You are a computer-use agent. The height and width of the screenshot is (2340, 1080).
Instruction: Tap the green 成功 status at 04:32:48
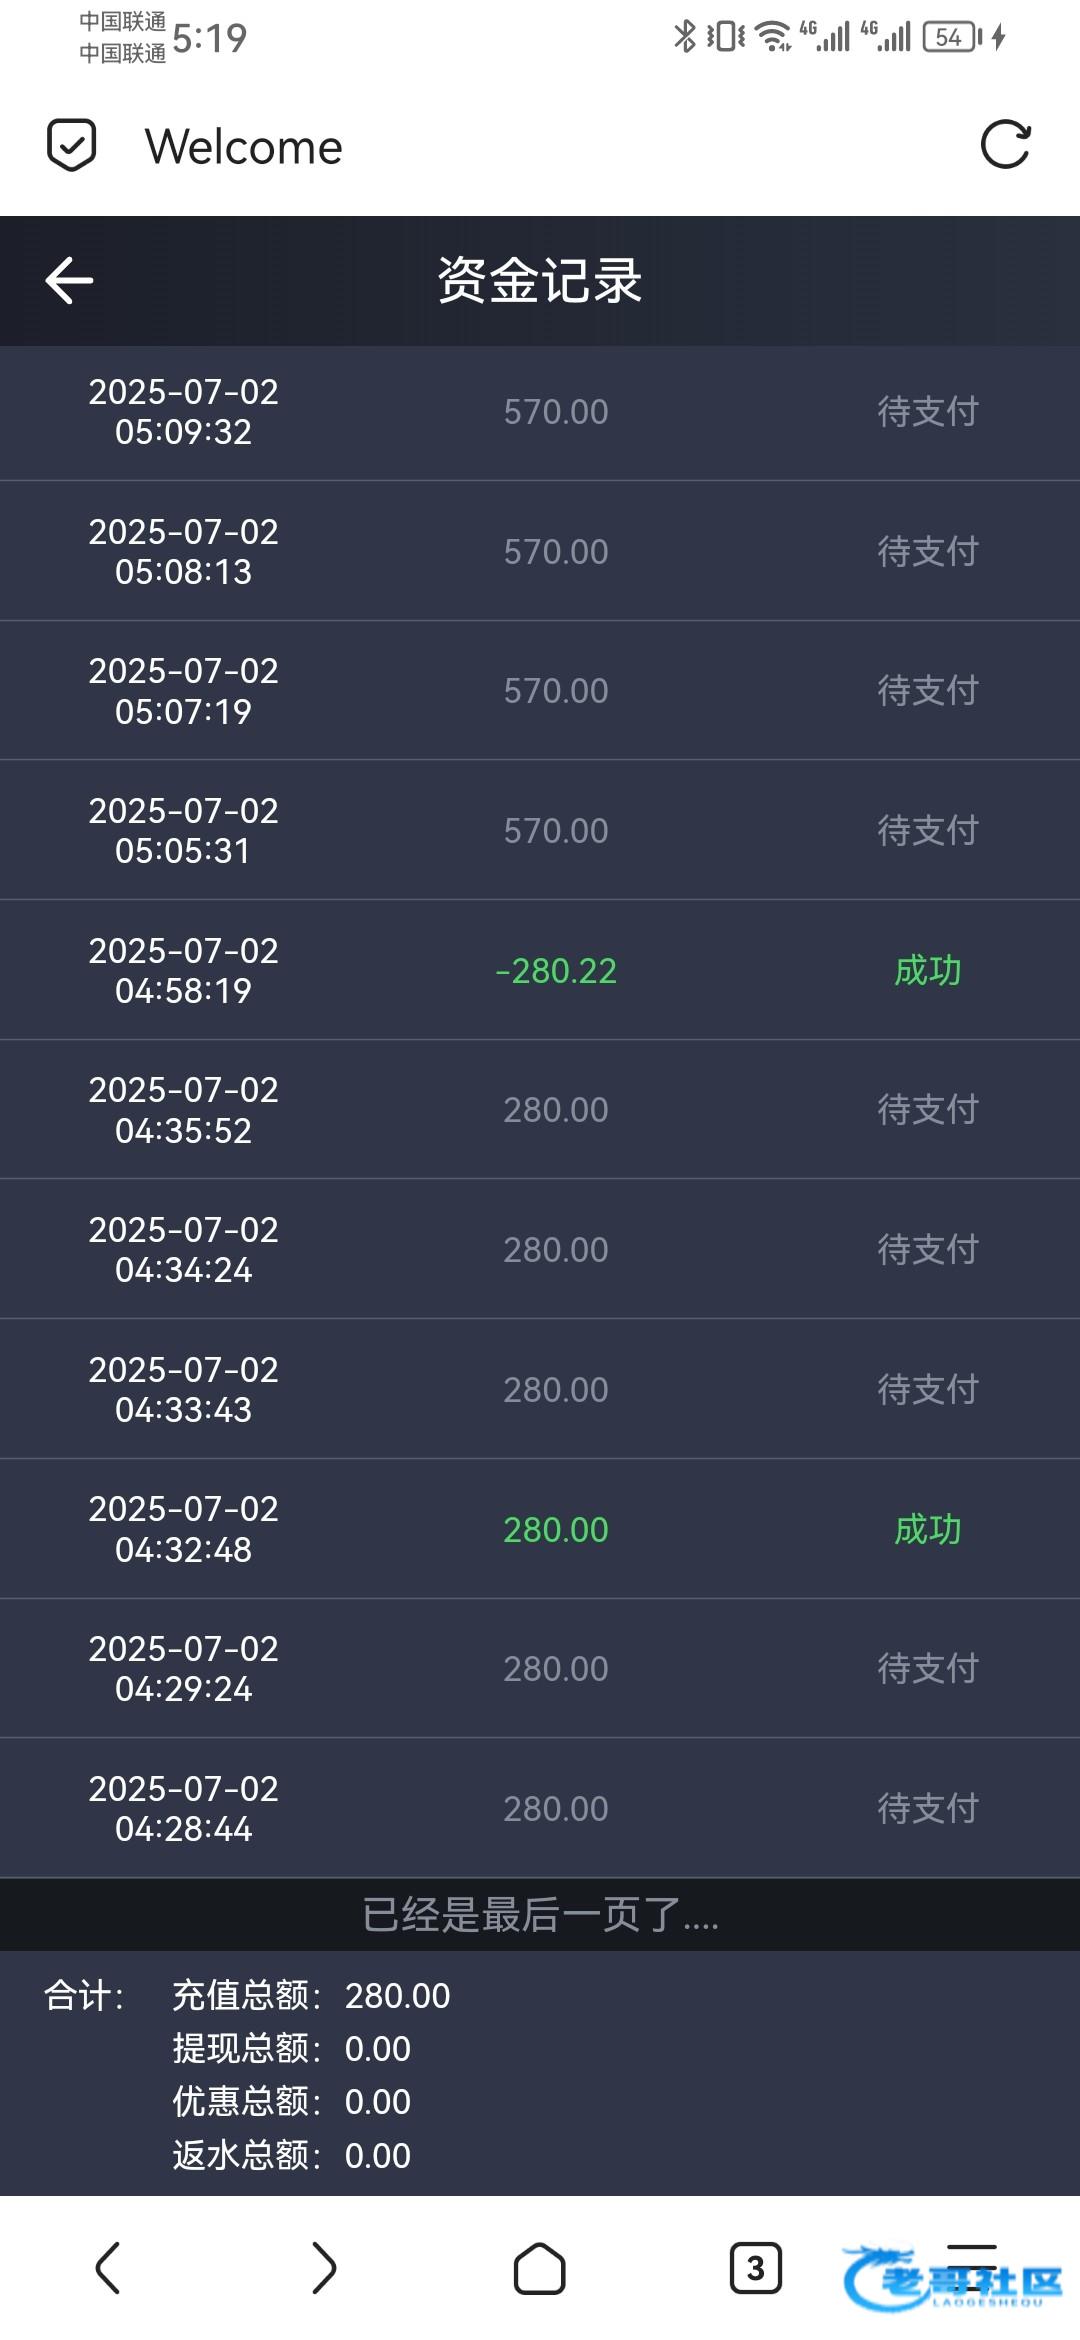point(927,1529)
